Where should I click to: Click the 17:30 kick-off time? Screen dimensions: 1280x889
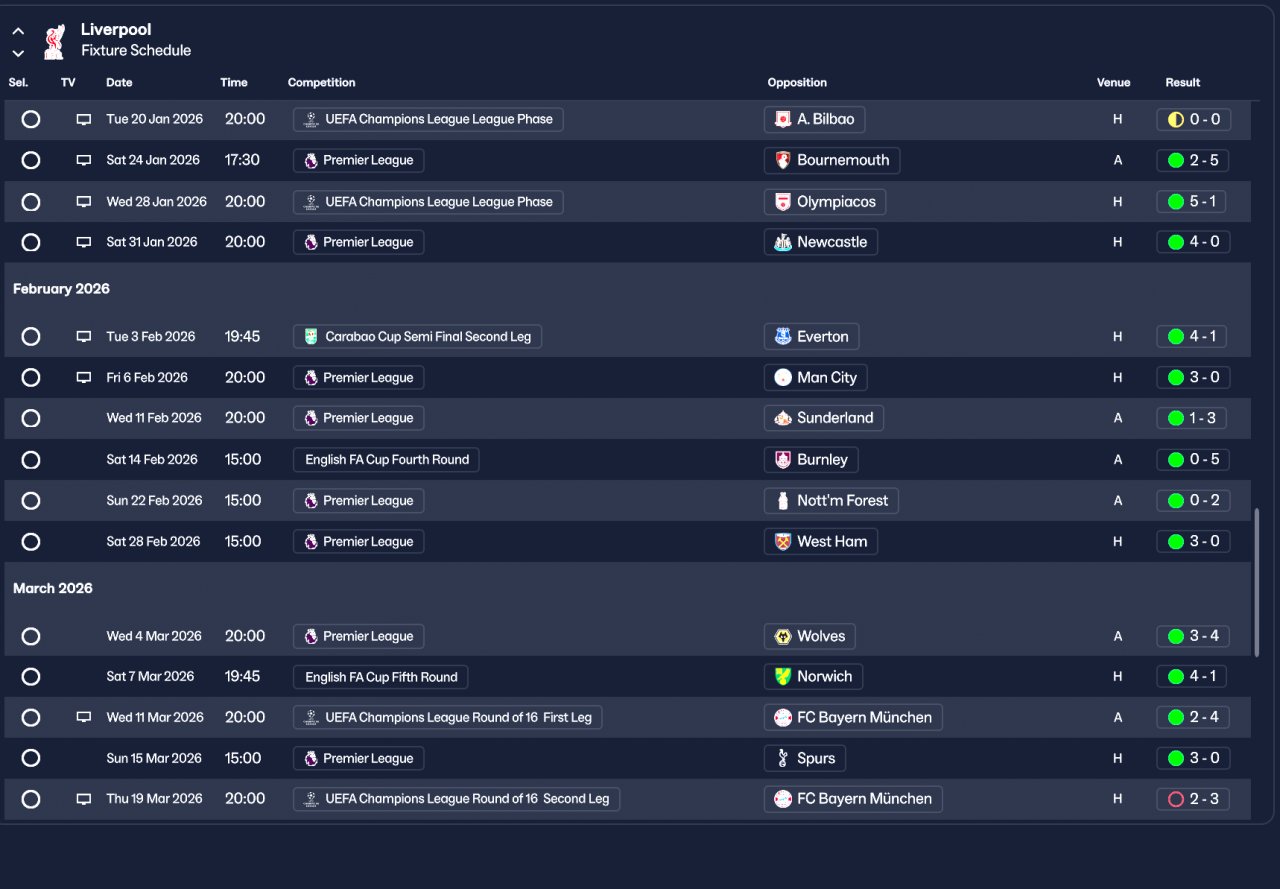[x=242, y=160]
